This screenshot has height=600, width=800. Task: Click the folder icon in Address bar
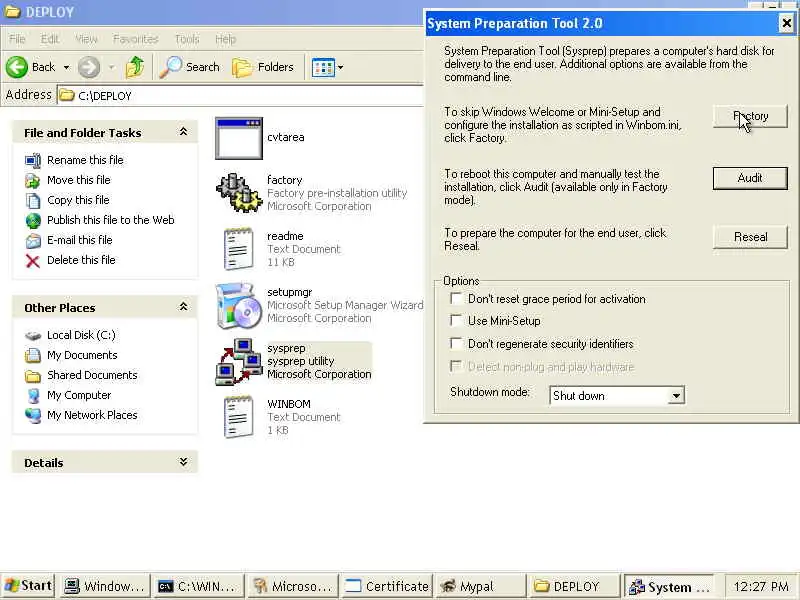66,95
